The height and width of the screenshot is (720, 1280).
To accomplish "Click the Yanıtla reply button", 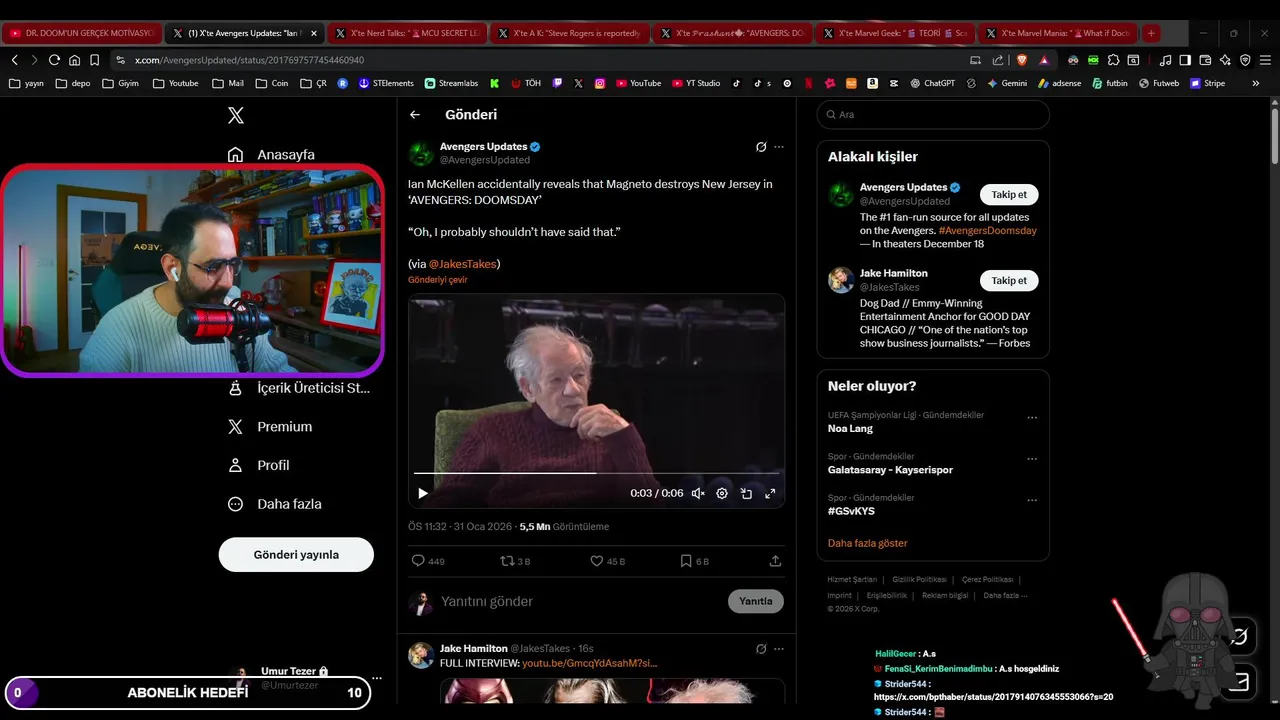I will coord(756,602).
